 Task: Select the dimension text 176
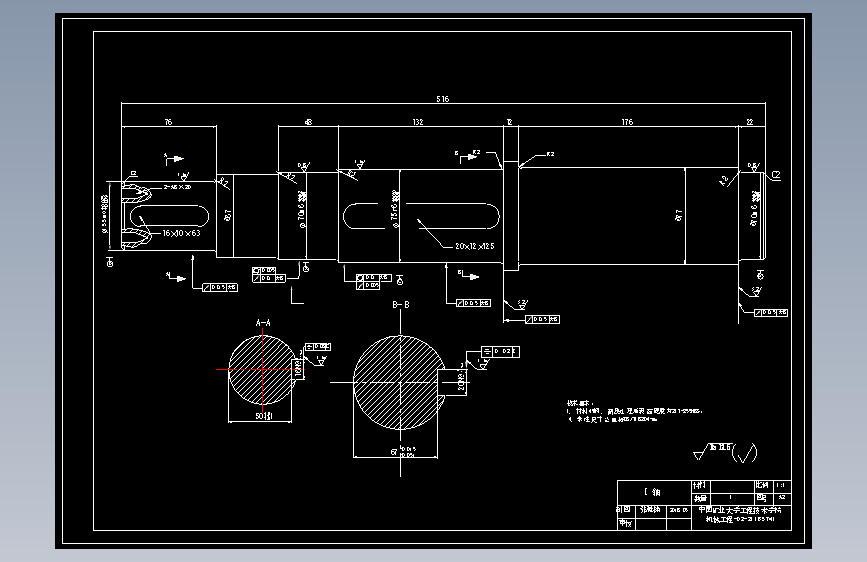tap(627, 122)
